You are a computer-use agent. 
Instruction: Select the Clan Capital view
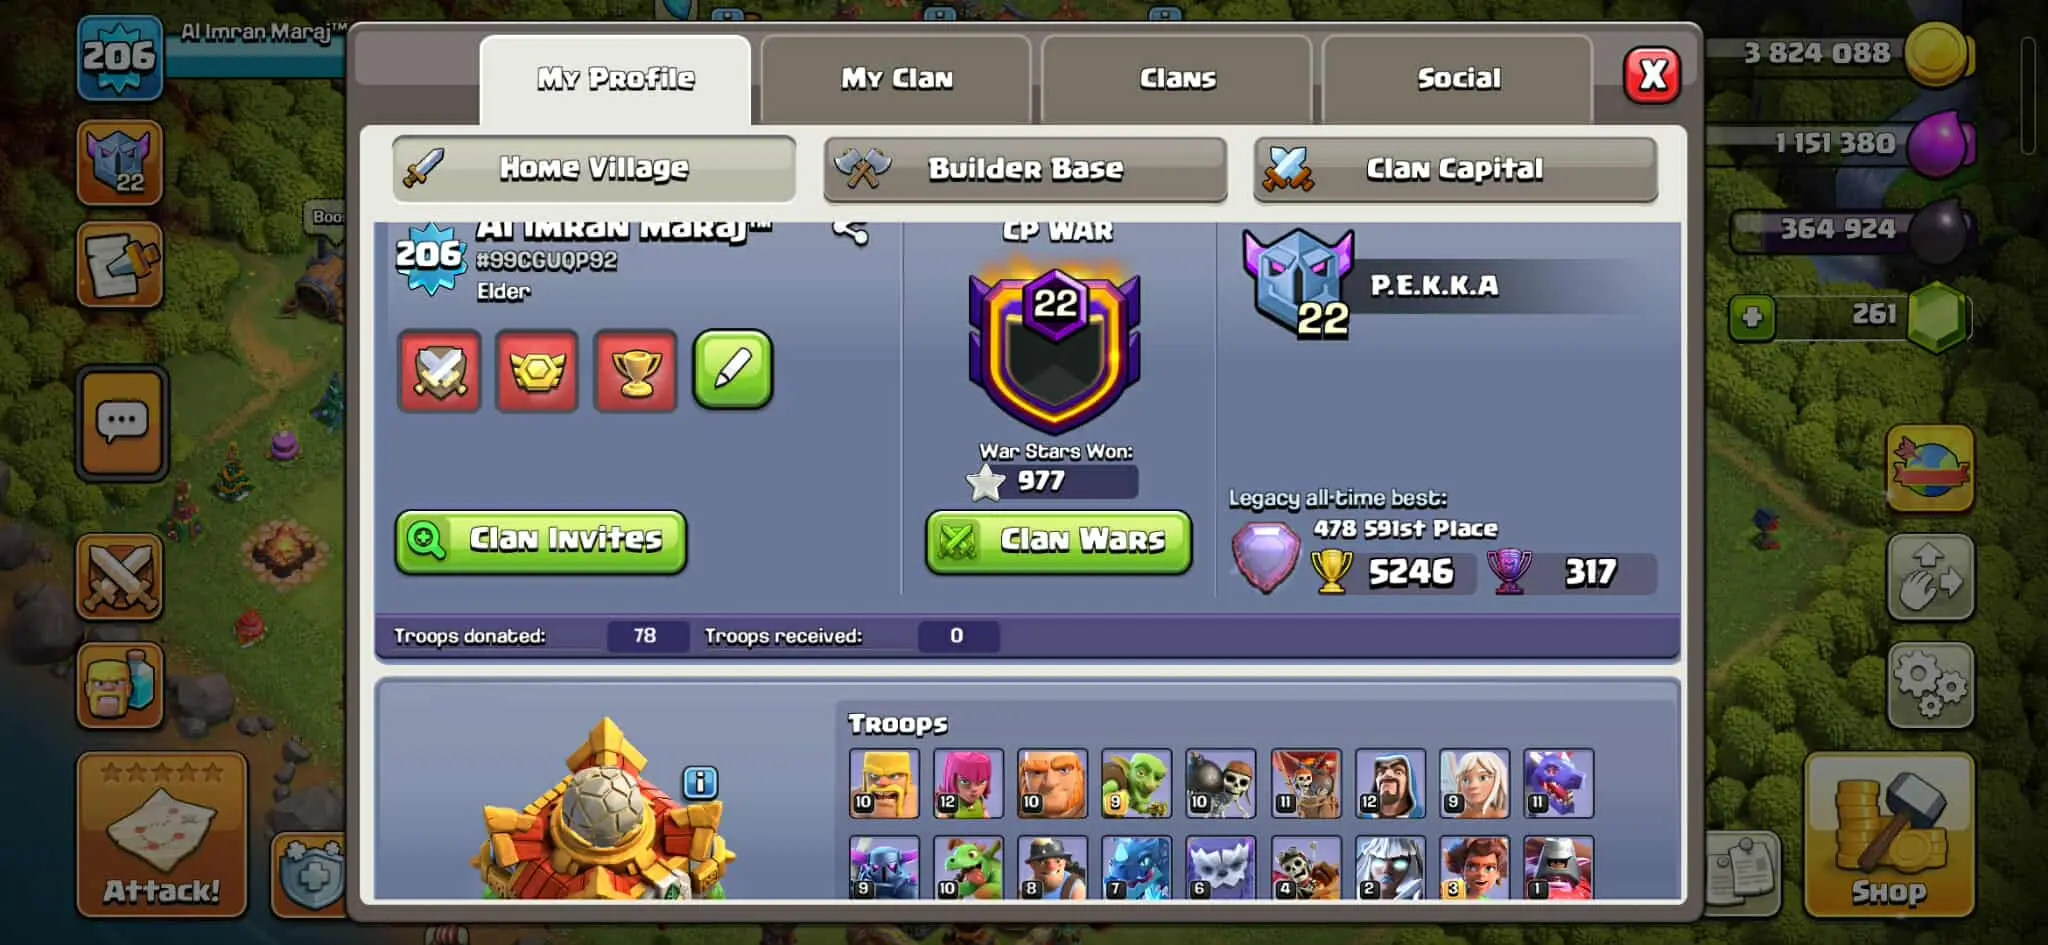click(1455, 169)
